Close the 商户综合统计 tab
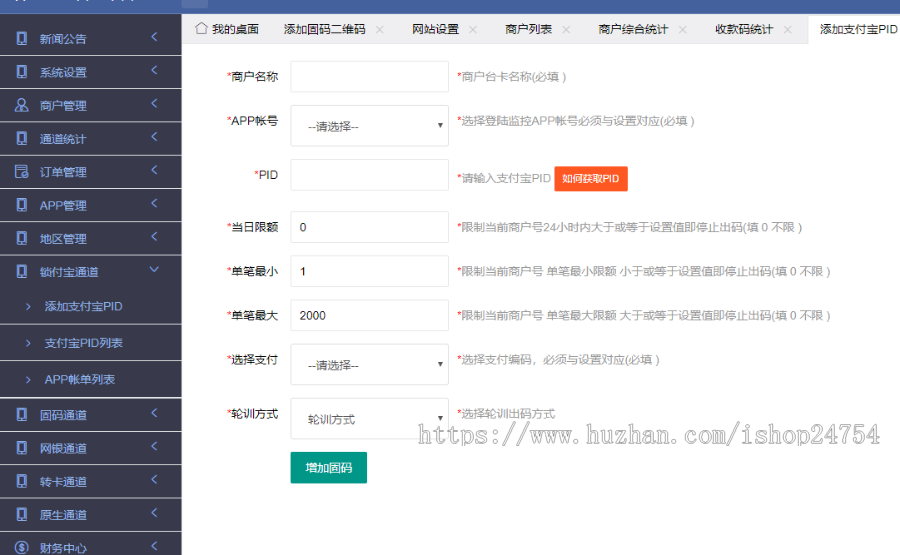The height and width of the screenshot is (555, 900). pos(682,29)
